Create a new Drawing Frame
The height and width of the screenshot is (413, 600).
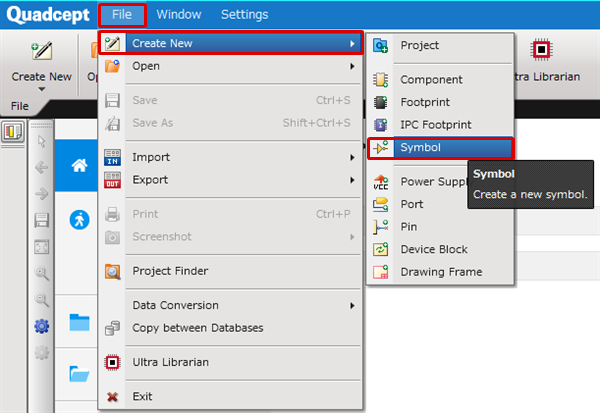pos(440,272)
